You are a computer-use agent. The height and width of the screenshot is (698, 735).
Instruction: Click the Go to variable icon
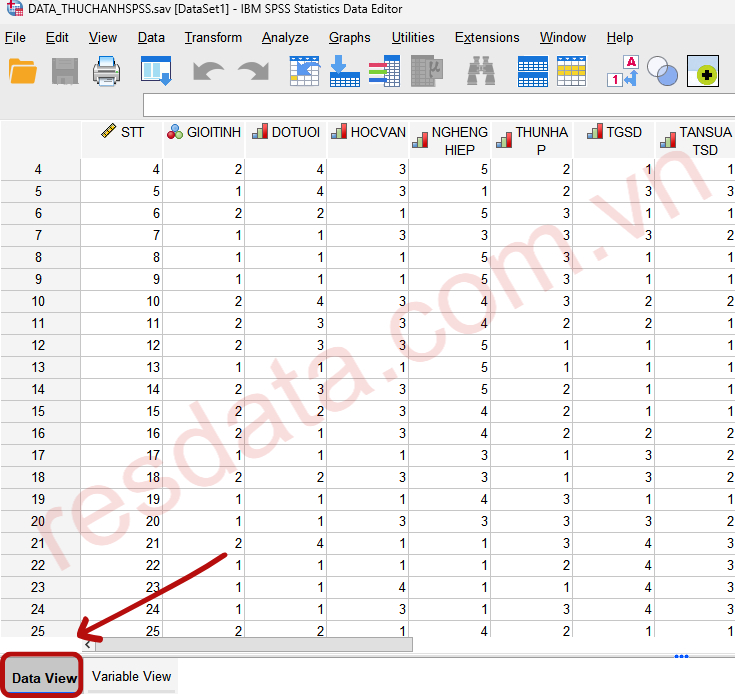tap(344, 72)
